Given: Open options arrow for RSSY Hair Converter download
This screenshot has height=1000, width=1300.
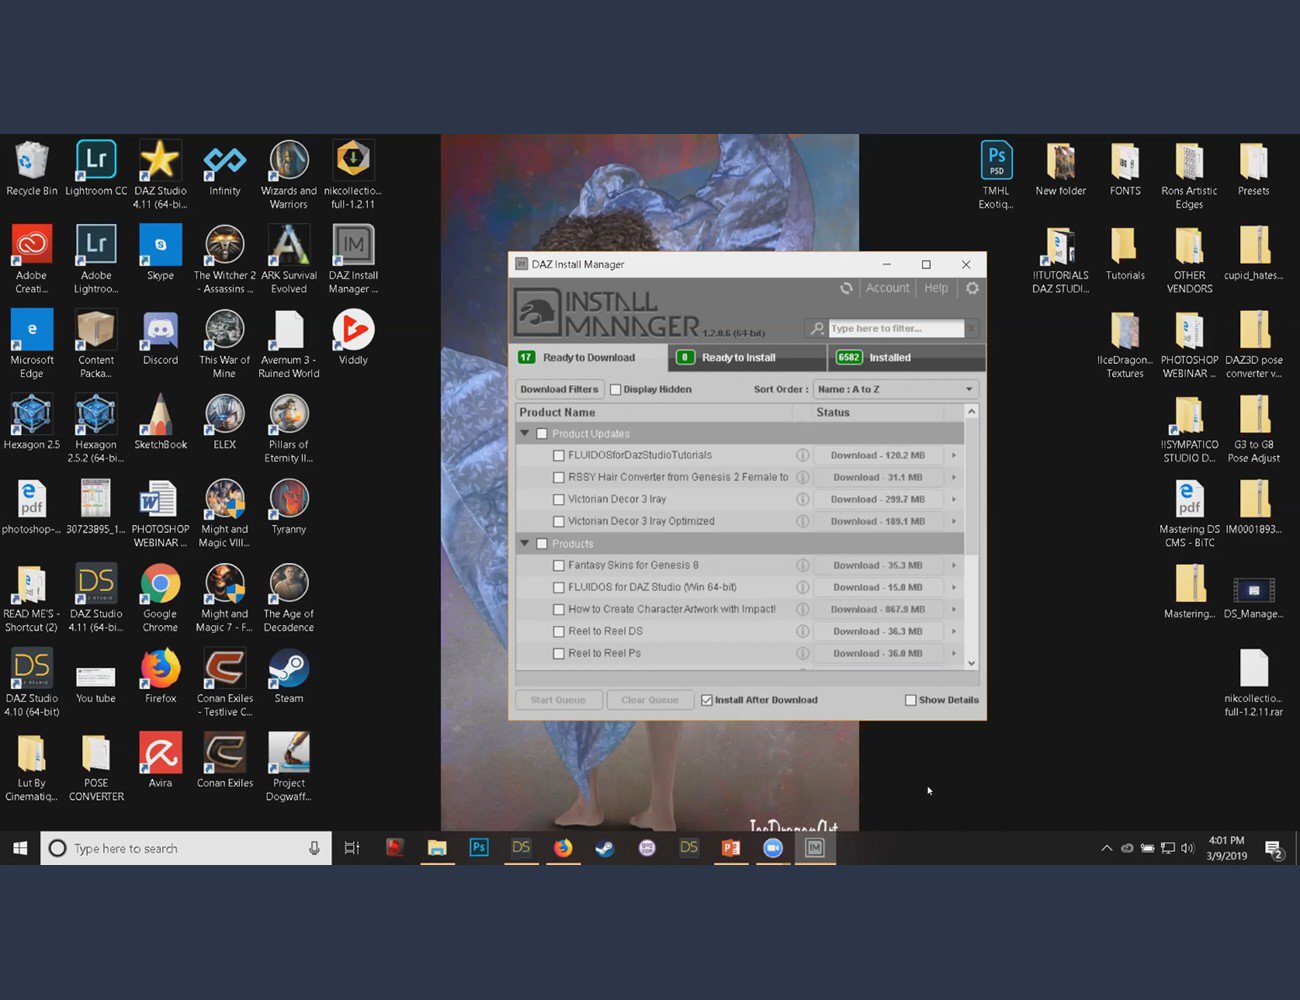Looking at the screenshot, I should click(954, 477).
